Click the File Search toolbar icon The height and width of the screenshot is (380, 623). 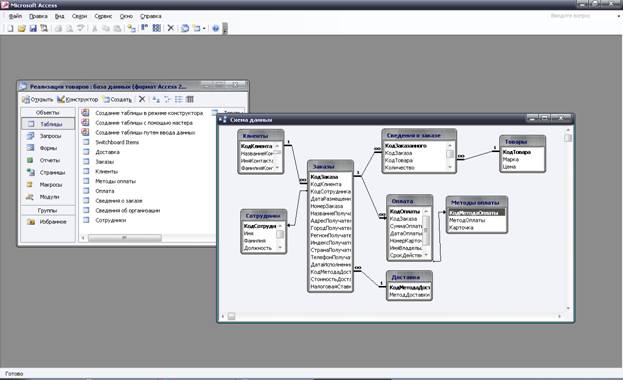tap(44, 28)
